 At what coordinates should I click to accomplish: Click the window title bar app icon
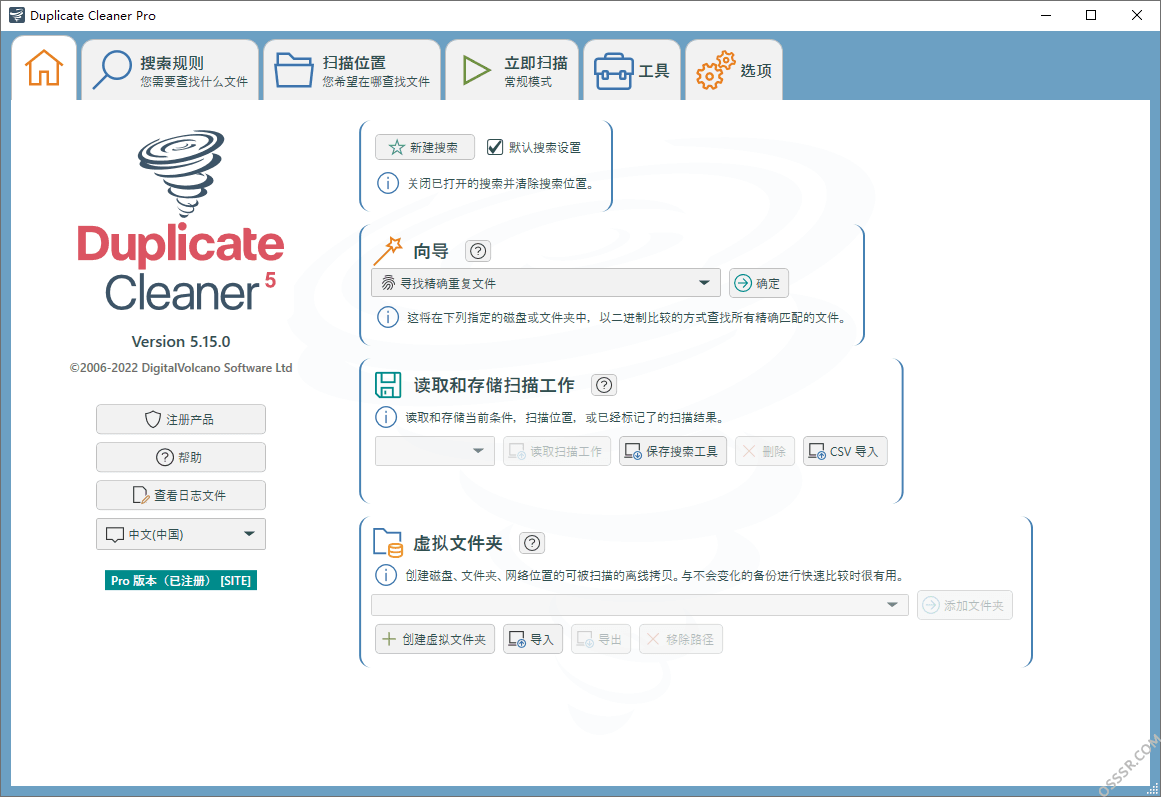[x=16, y=15]
